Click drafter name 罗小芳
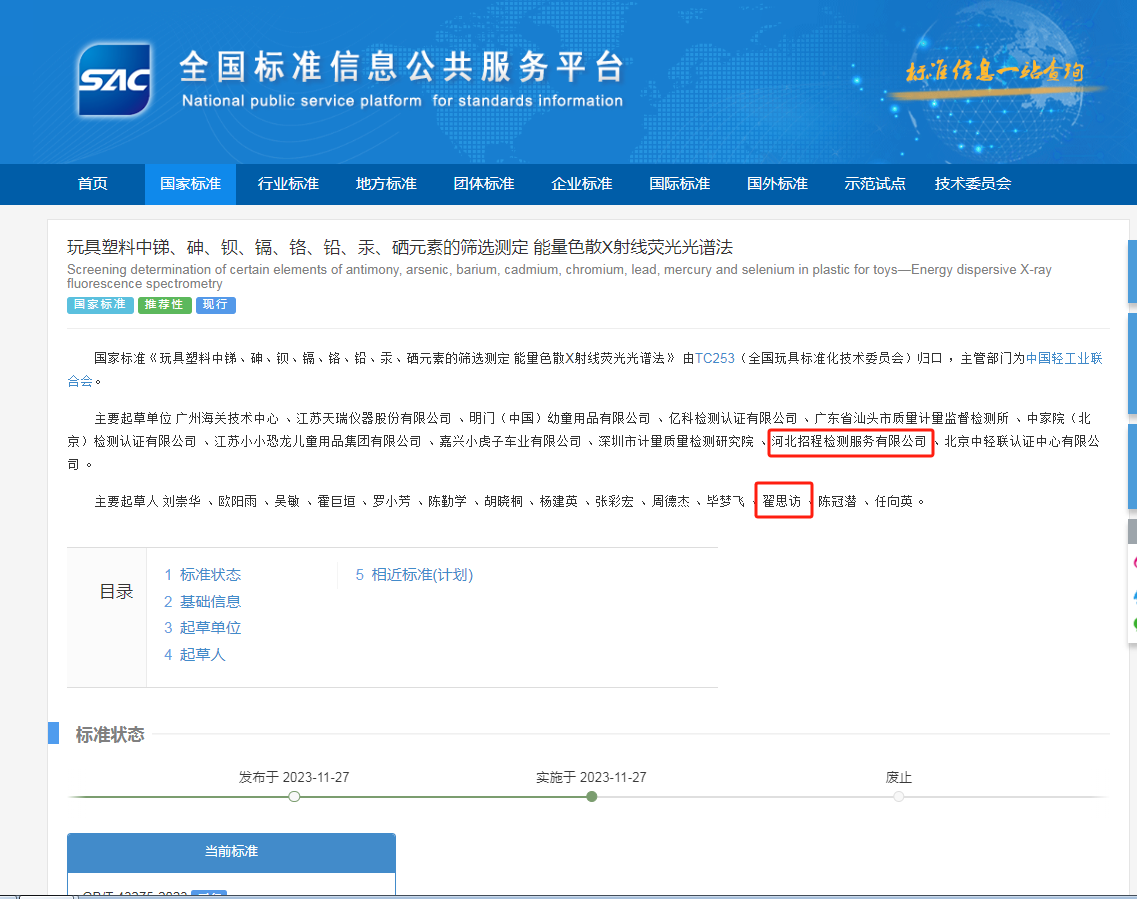This screenshot has height=899, width=1137. [x=392, y=502]
